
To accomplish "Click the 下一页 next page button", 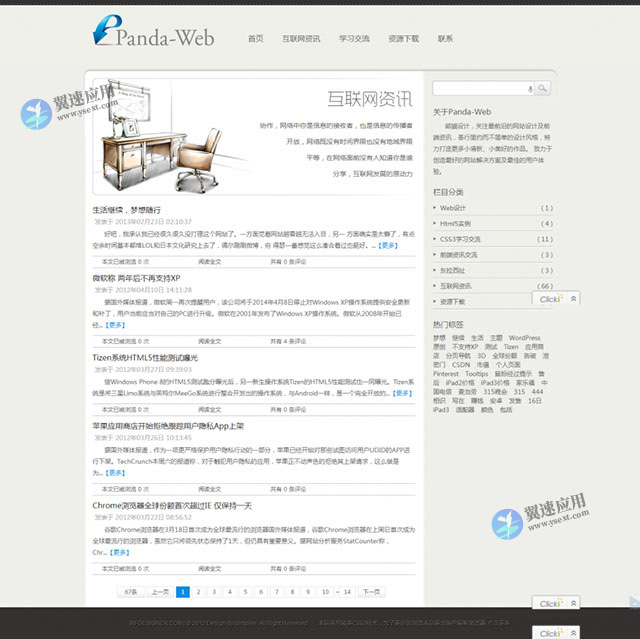I will [371, 592].
